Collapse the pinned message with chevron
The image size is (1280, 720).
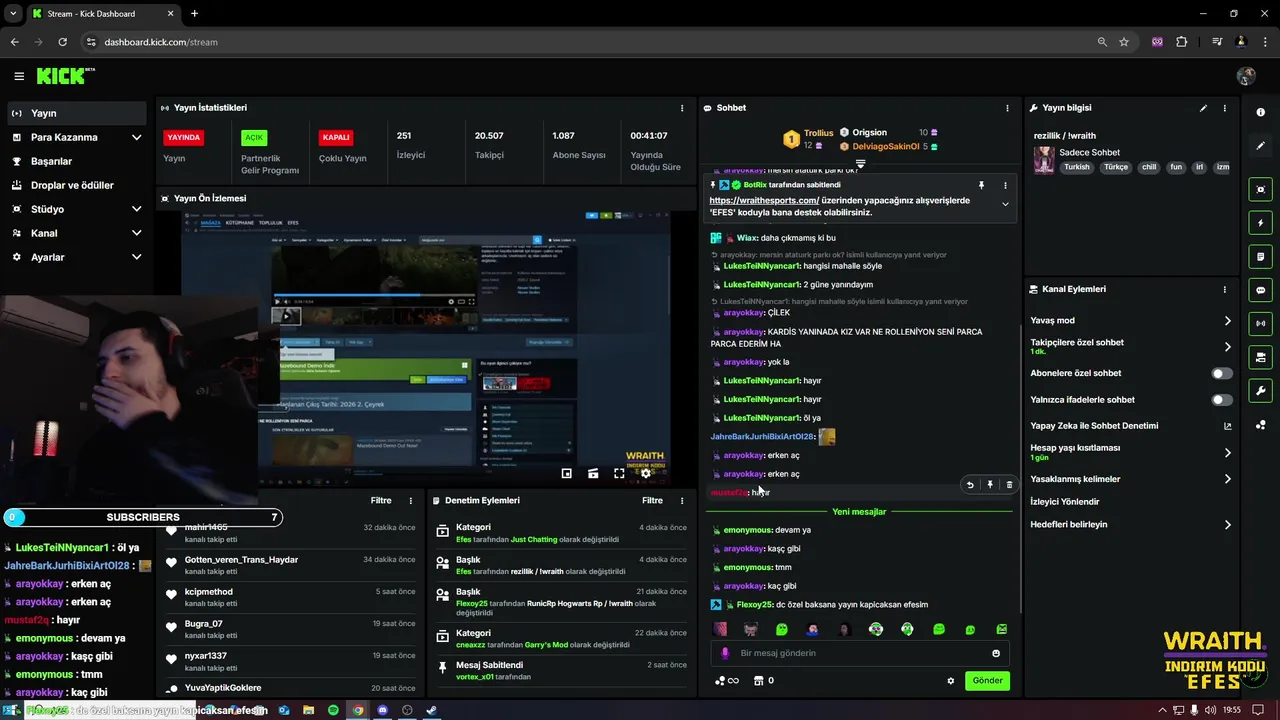[x=1005, y=204]
